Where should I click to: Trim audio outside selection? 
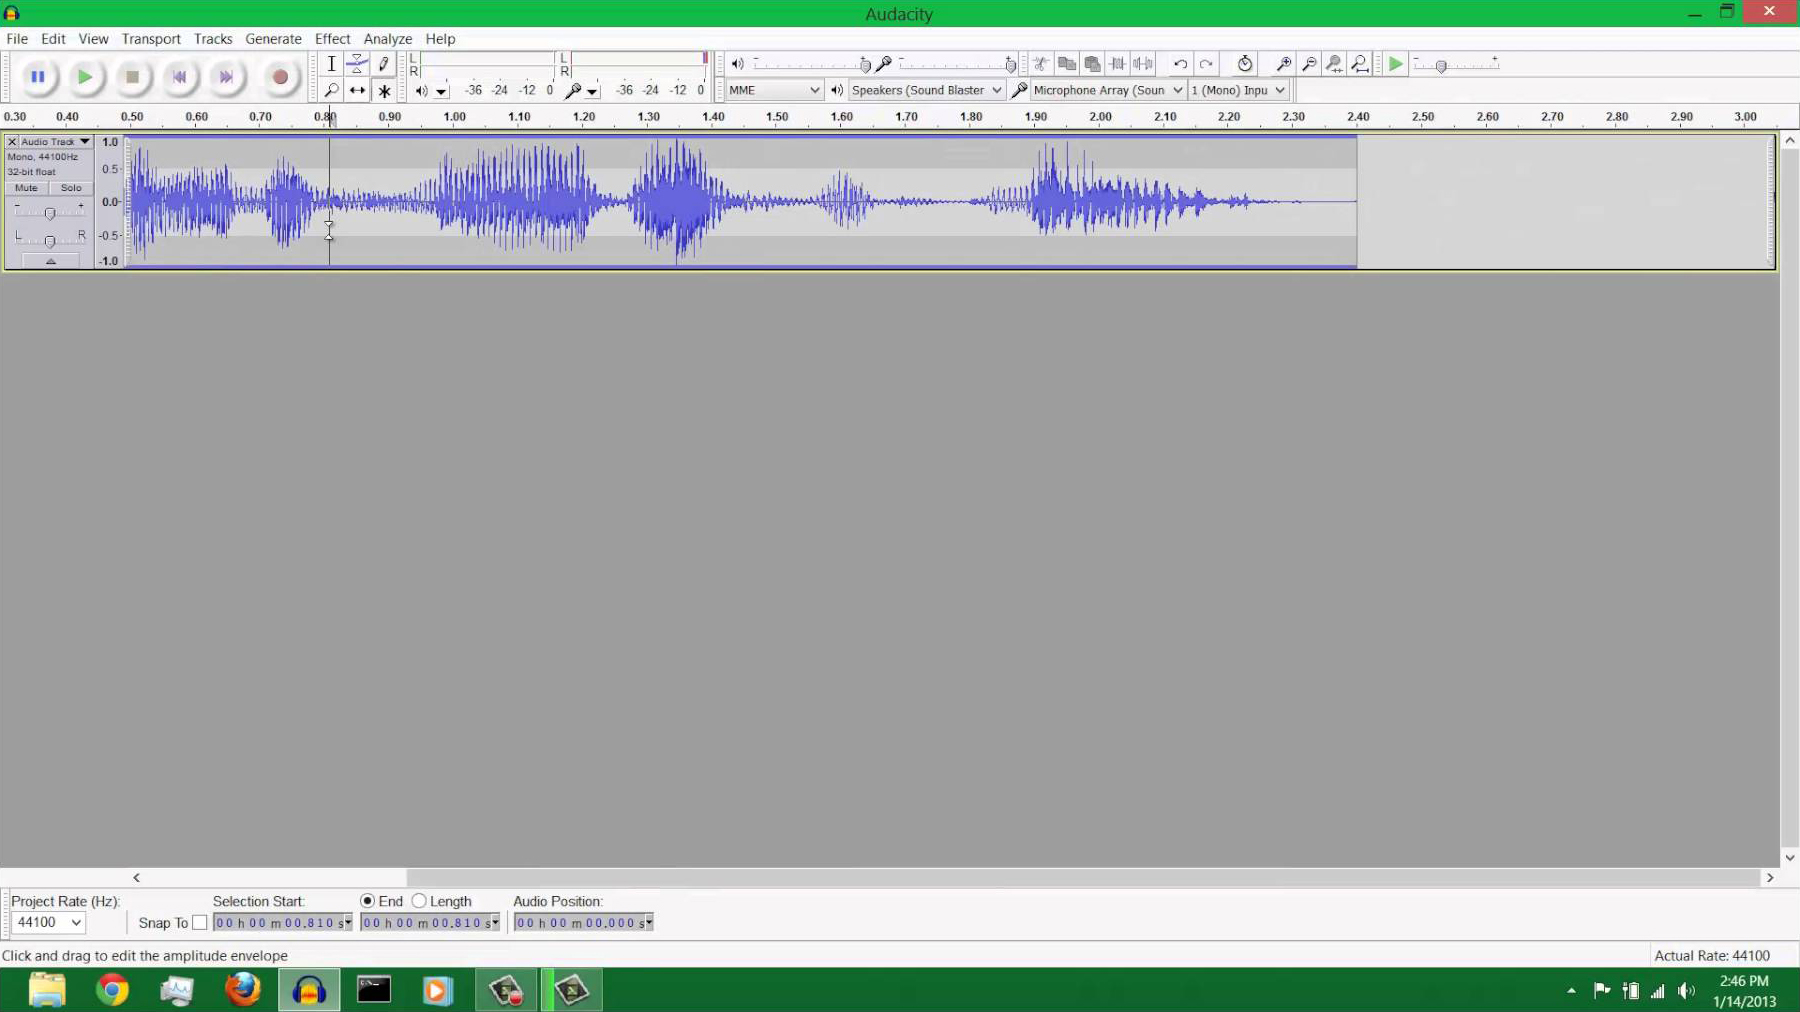(1116, 63)
